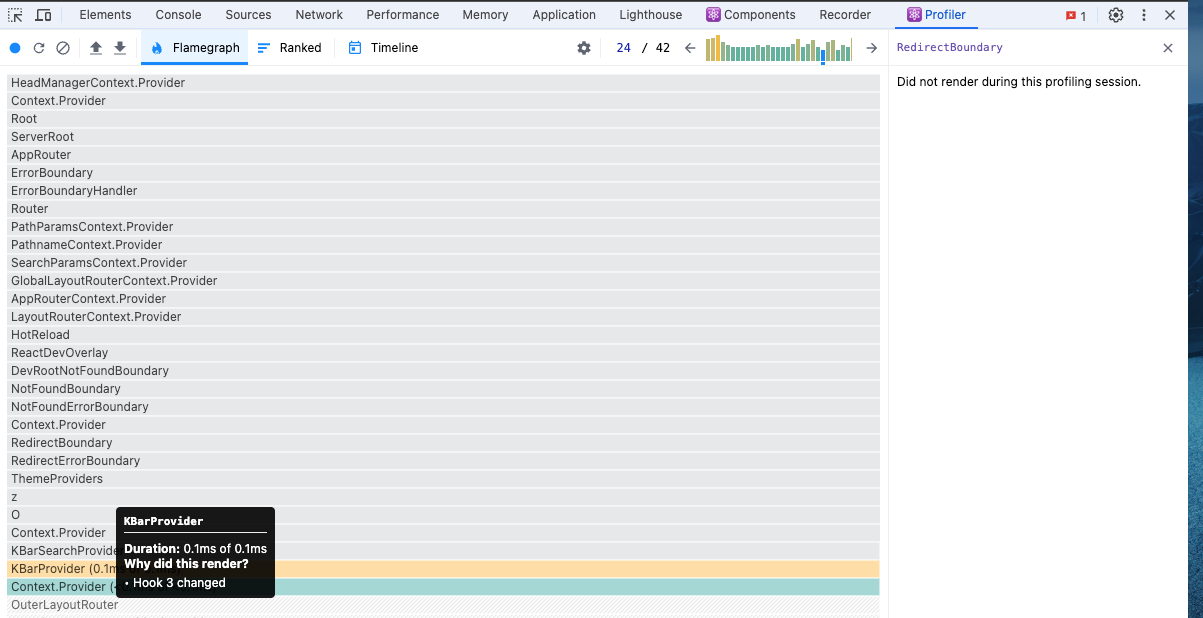Click the save profile download icon
1203x618 pixels.
[120, 48]
